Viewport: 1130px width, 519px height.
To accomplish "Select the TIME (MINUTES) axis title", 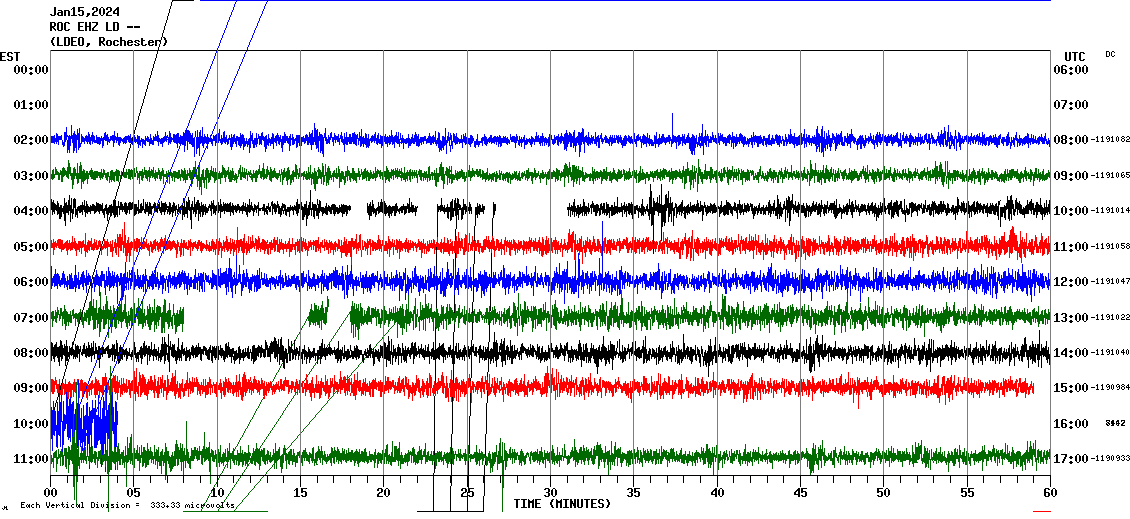I will tap(561, 504).
